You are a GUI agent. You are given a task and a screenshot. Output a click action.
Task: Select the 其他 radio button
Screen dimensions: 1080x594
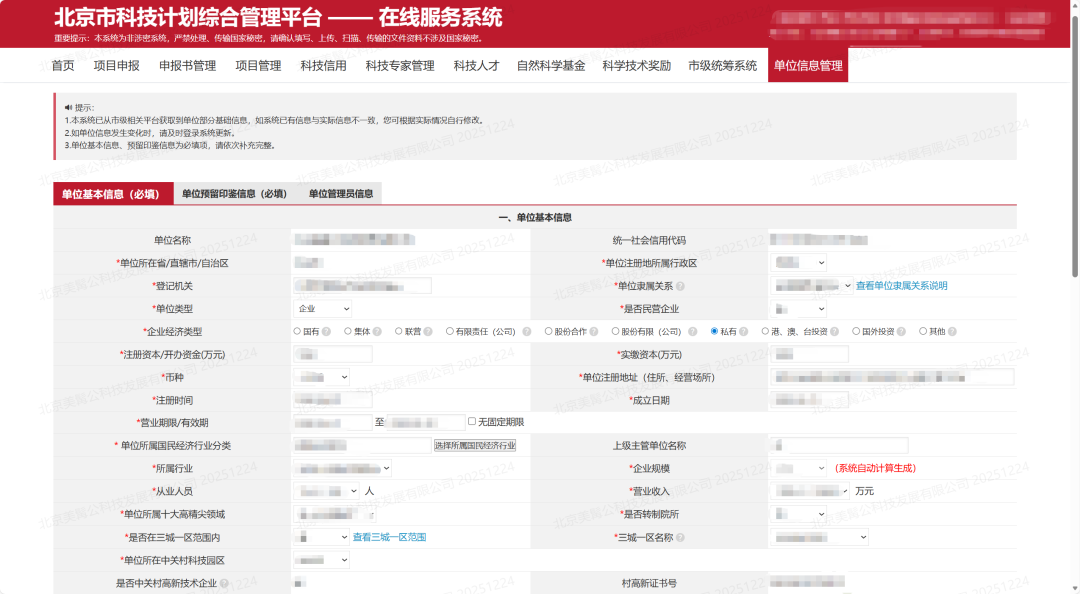[923, 331]
